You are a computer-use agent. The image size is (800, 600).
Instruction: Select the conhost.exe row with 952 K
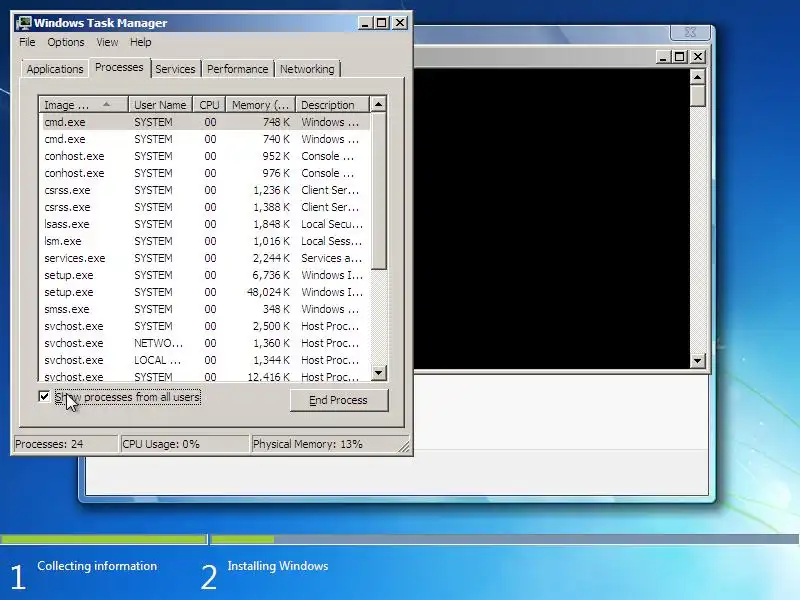click(x=204, y=156)
